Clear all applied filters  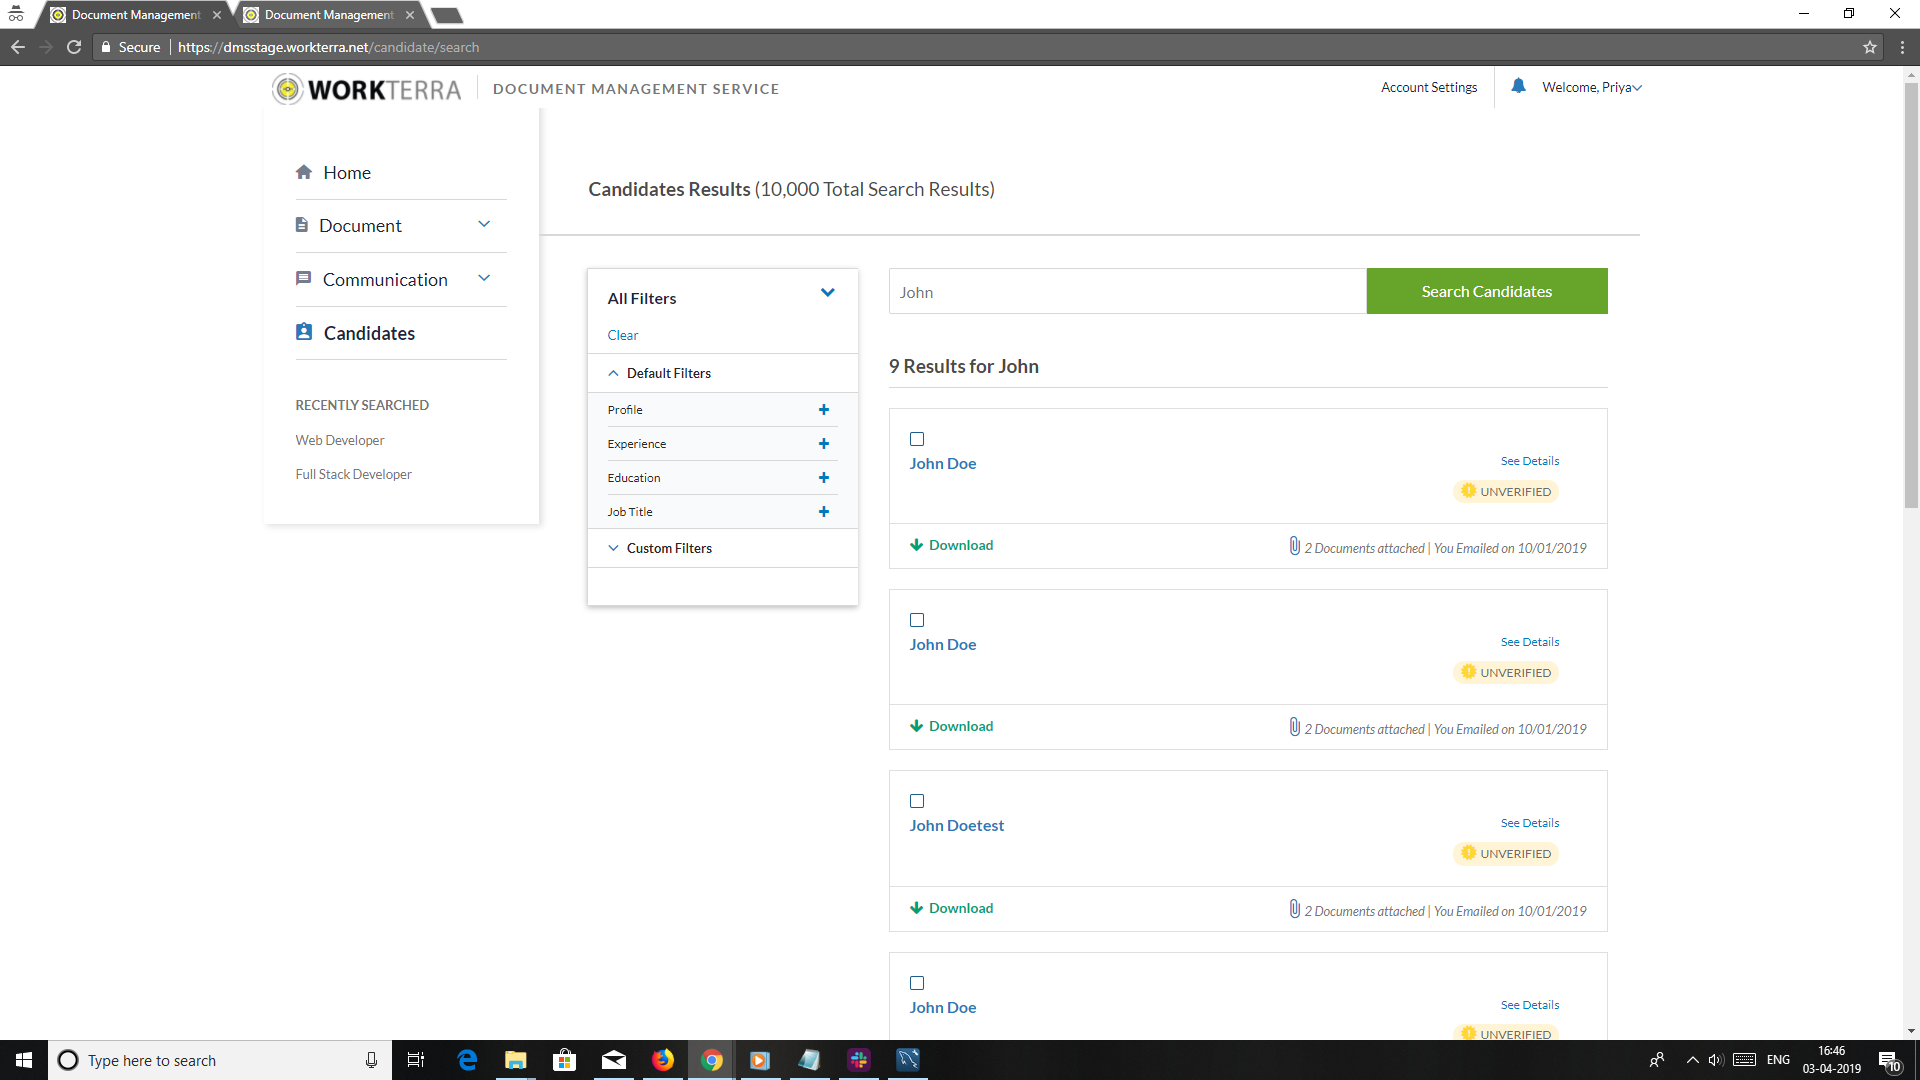[x=622, y=334]
